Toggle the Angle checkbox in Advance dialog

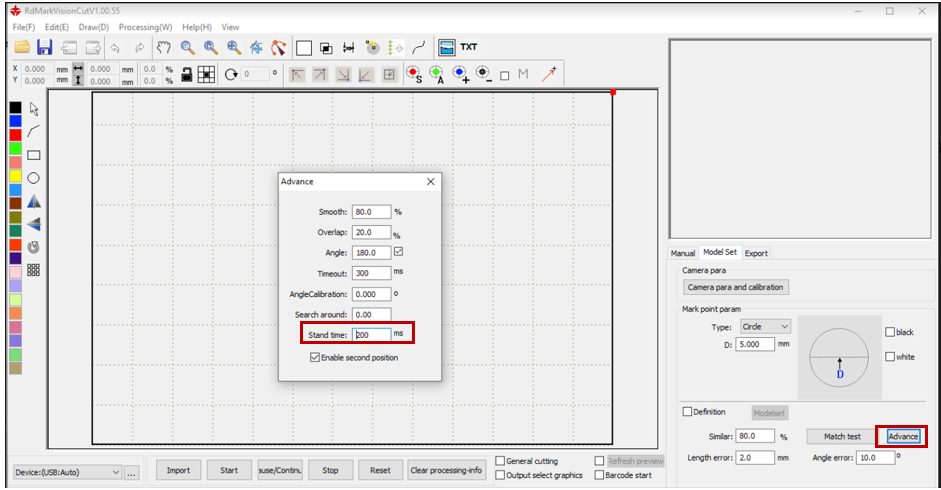pyautogui.click(x=398, y=252)
